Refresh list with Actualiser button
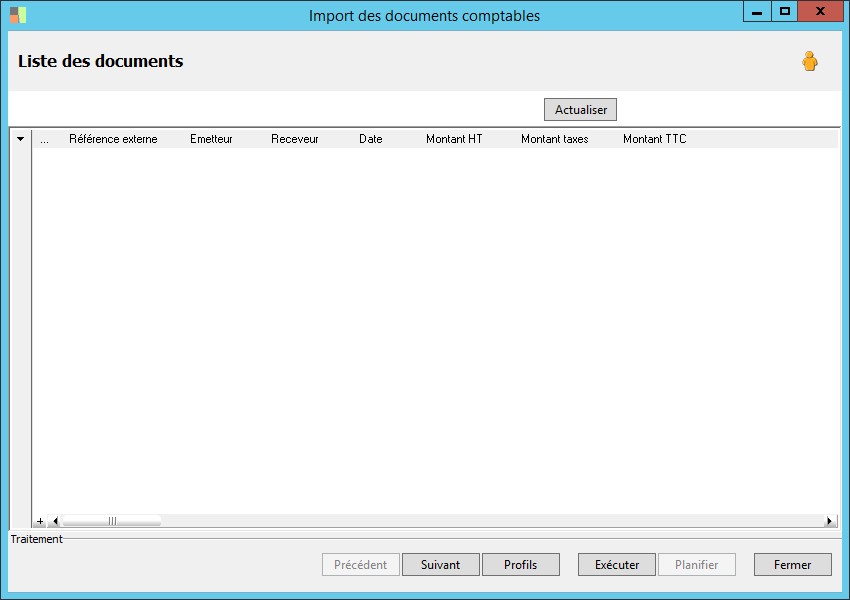Viewport: 850px width, 600px height. [581, 109]
